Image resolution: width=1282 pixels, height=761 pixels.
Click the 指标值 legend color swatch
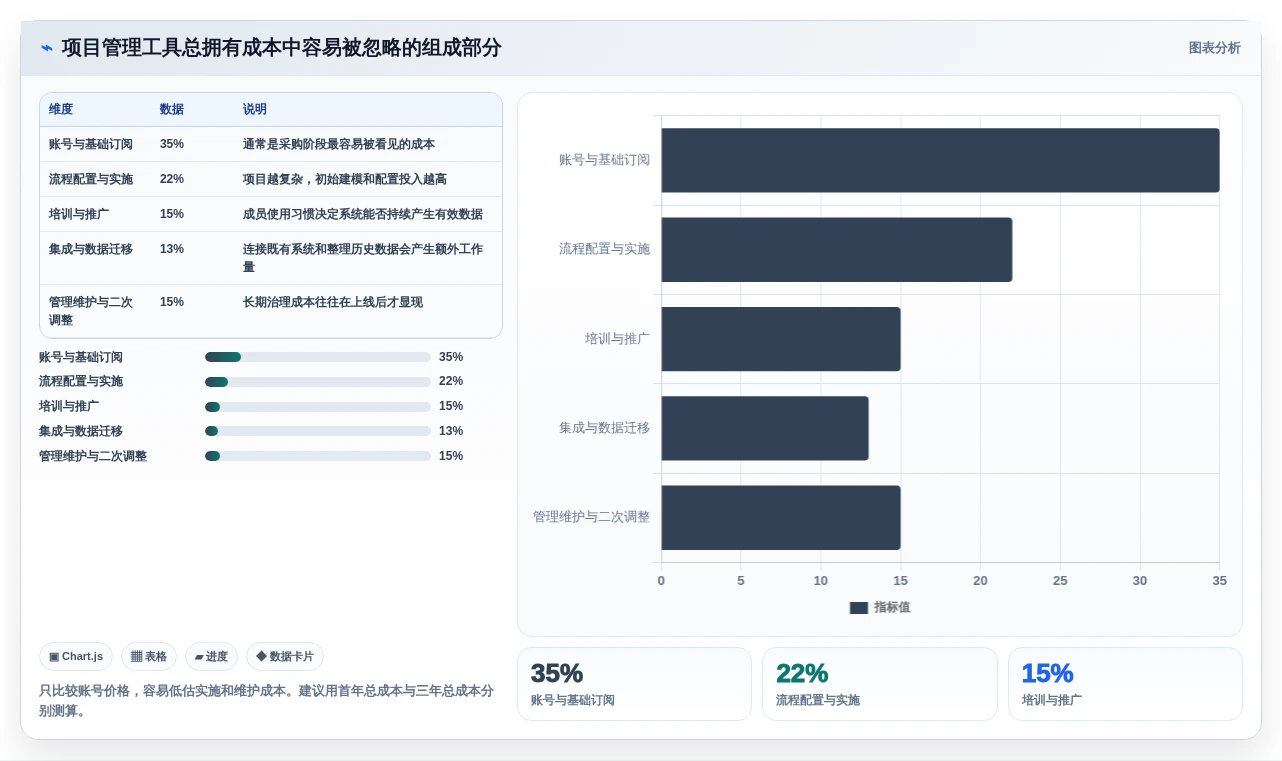pyautogui.click(x=859, y=608)
